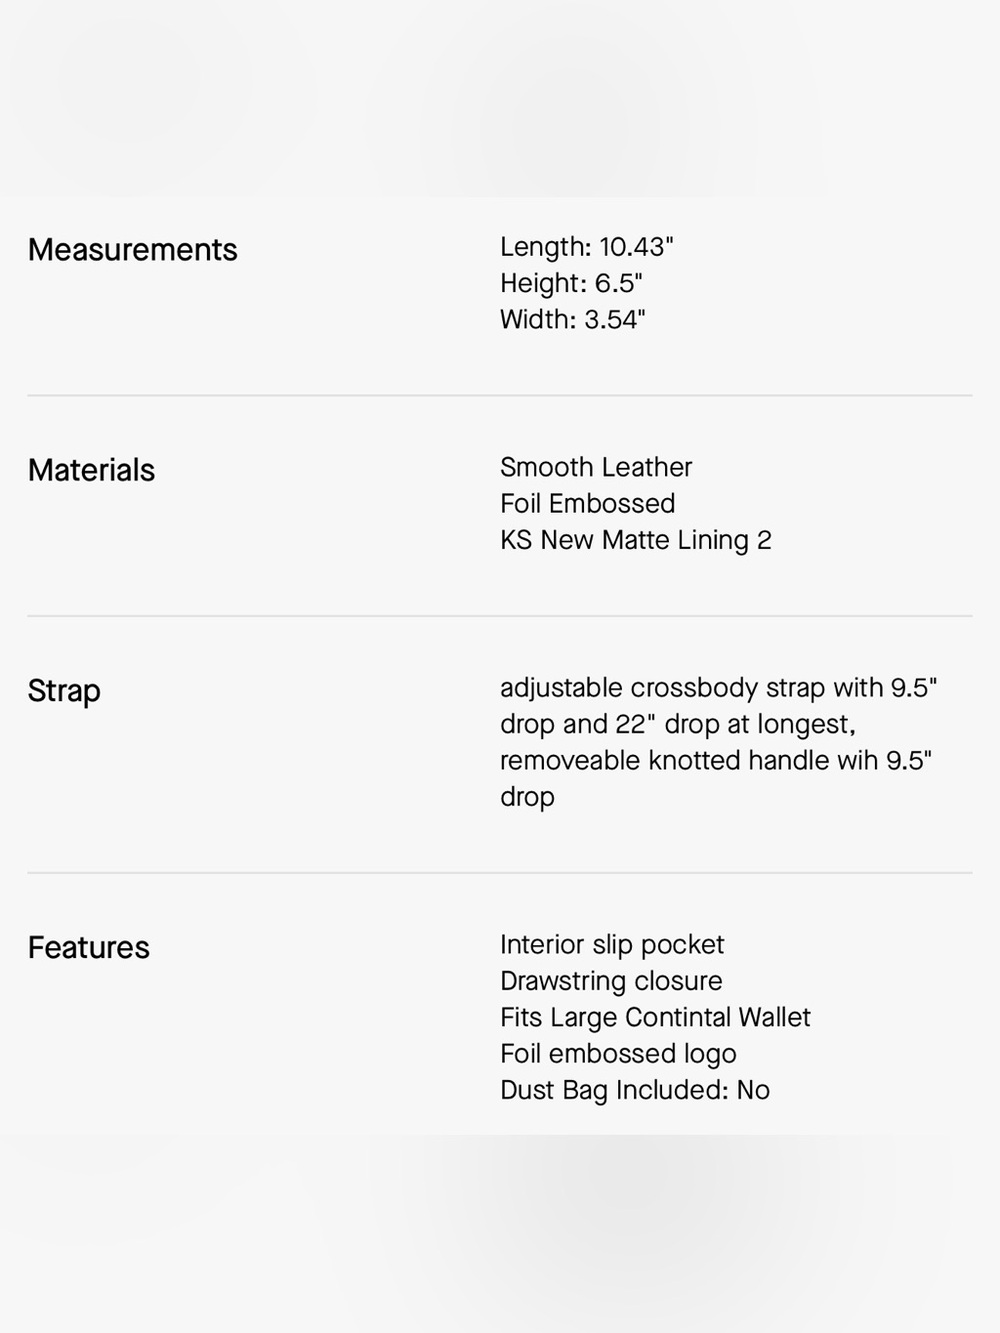Click Dust Bag Included: No line
This screenshot has width=1000, height=1333.
pyautogui.click(x=635, y=1090)
